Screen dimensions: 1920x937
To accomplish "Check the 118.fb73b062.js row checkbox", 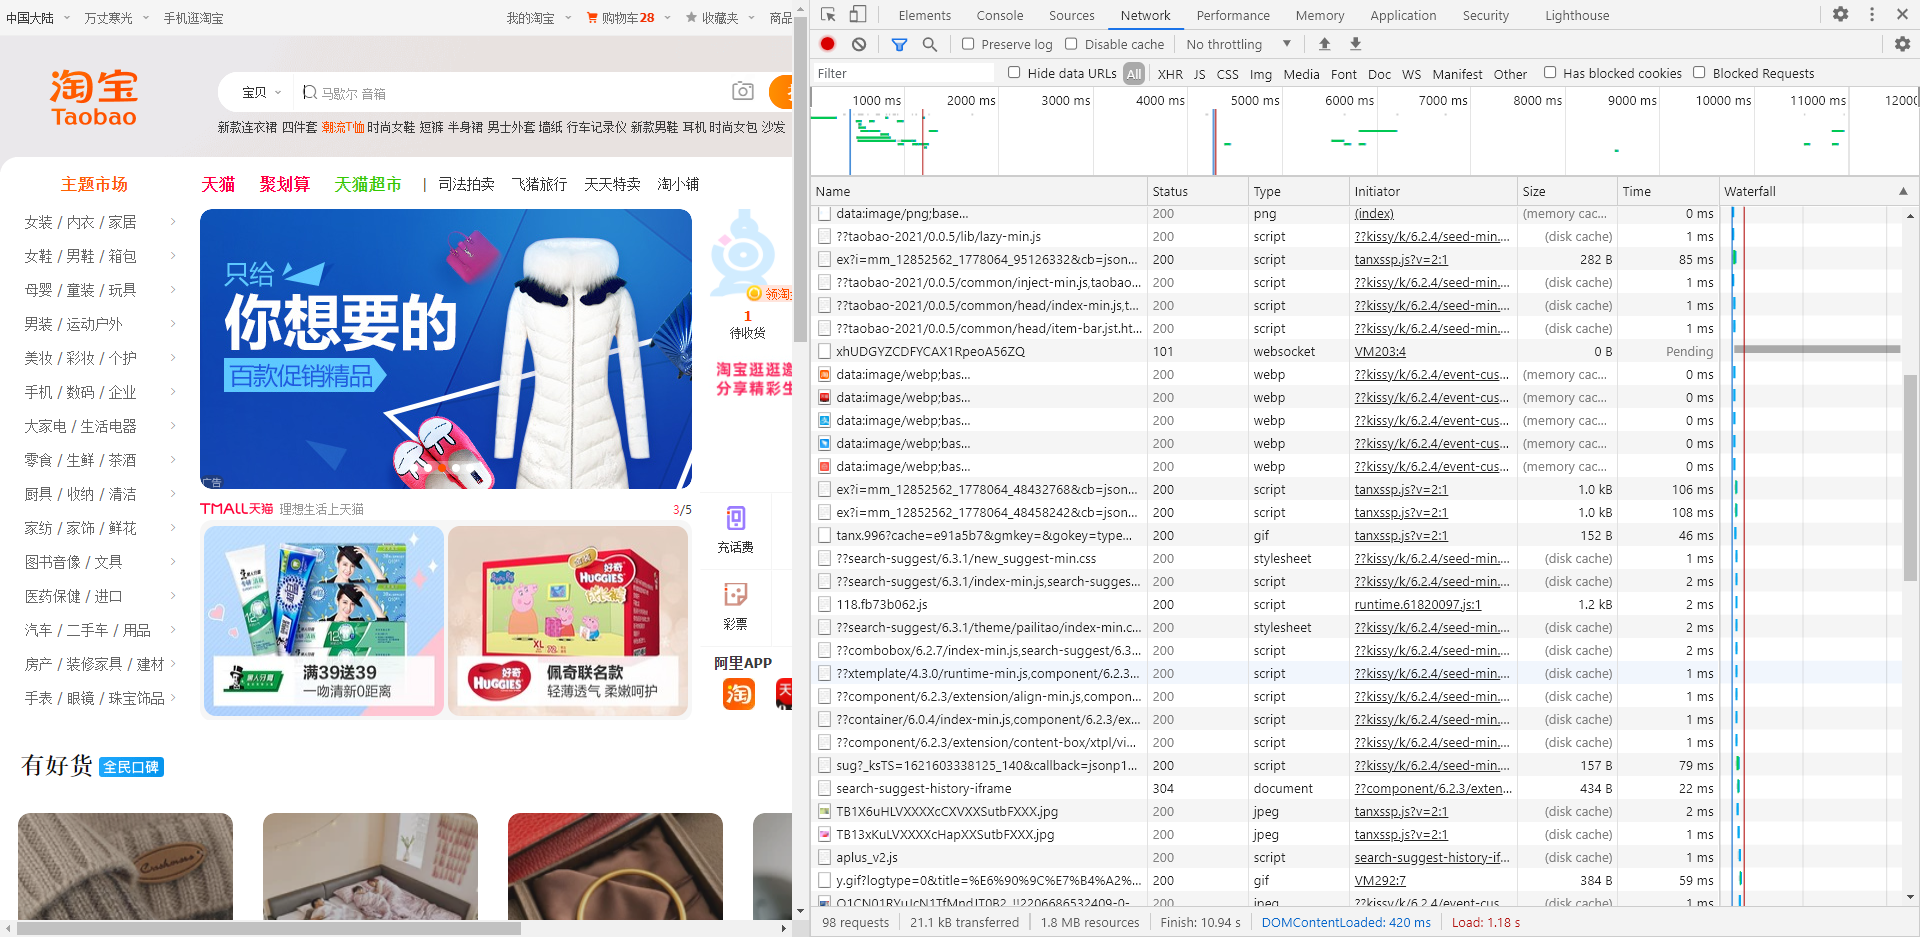I will pyautogui.click(x=825, y=605).
